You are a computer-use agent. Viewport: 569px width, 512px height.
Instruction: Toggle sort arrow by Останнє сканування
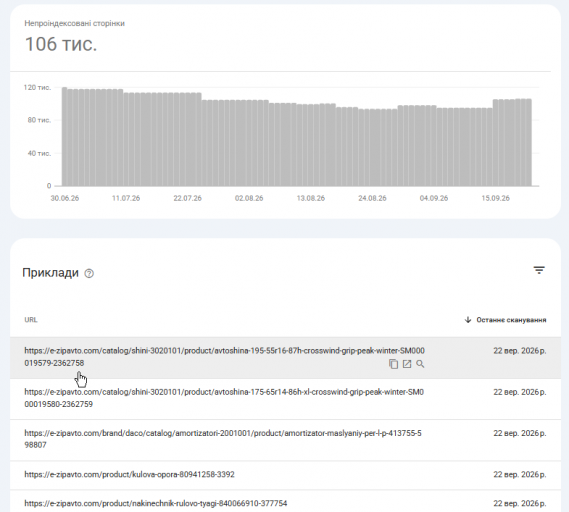pos(468,320)
